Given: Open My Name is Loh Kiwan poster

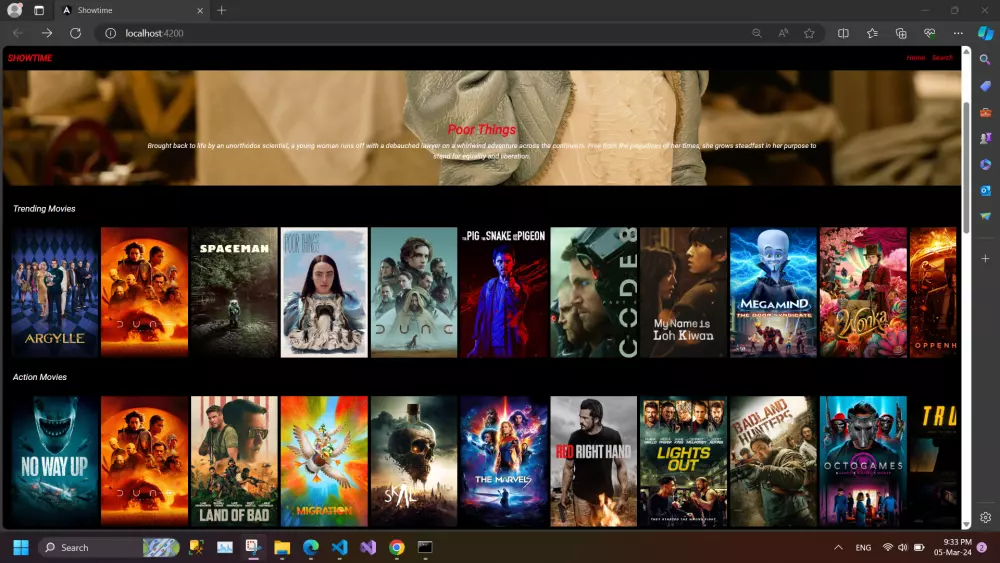Looking at the screenshot, I should tap(684, 292).
